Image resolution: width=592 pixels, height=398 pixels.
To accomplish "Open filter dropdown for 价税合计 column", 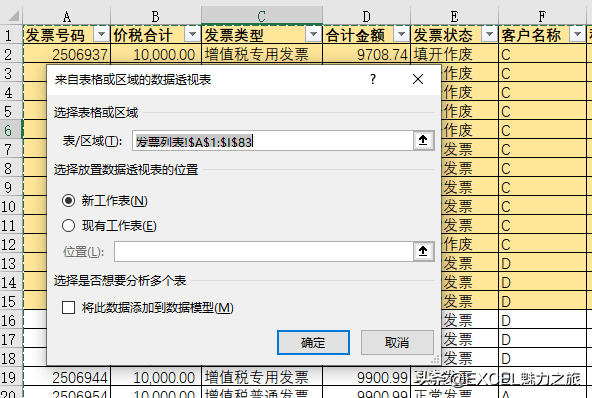I will click(x=192, y=35).
